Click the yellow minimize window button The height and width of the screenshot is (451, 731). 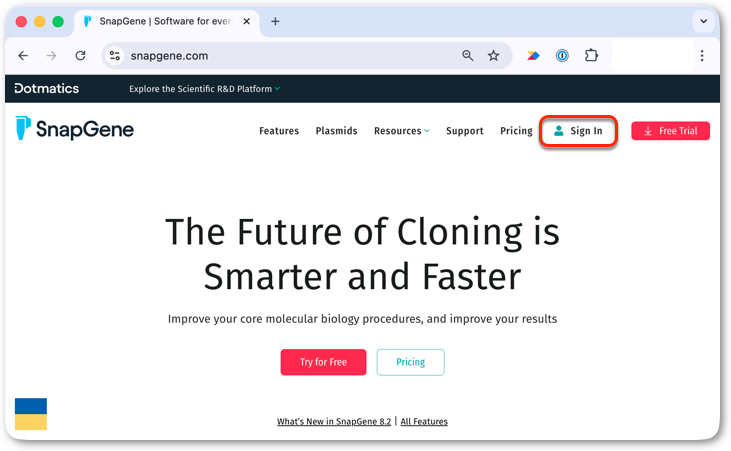coord(40,21)
